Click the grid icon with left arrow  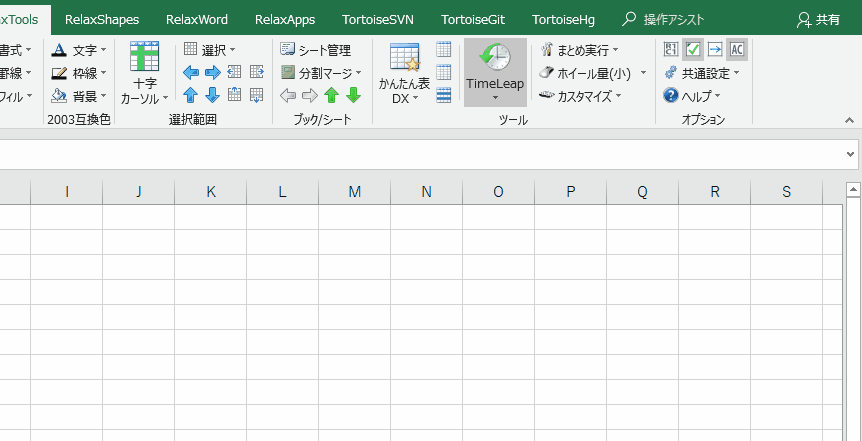[235, 71]
